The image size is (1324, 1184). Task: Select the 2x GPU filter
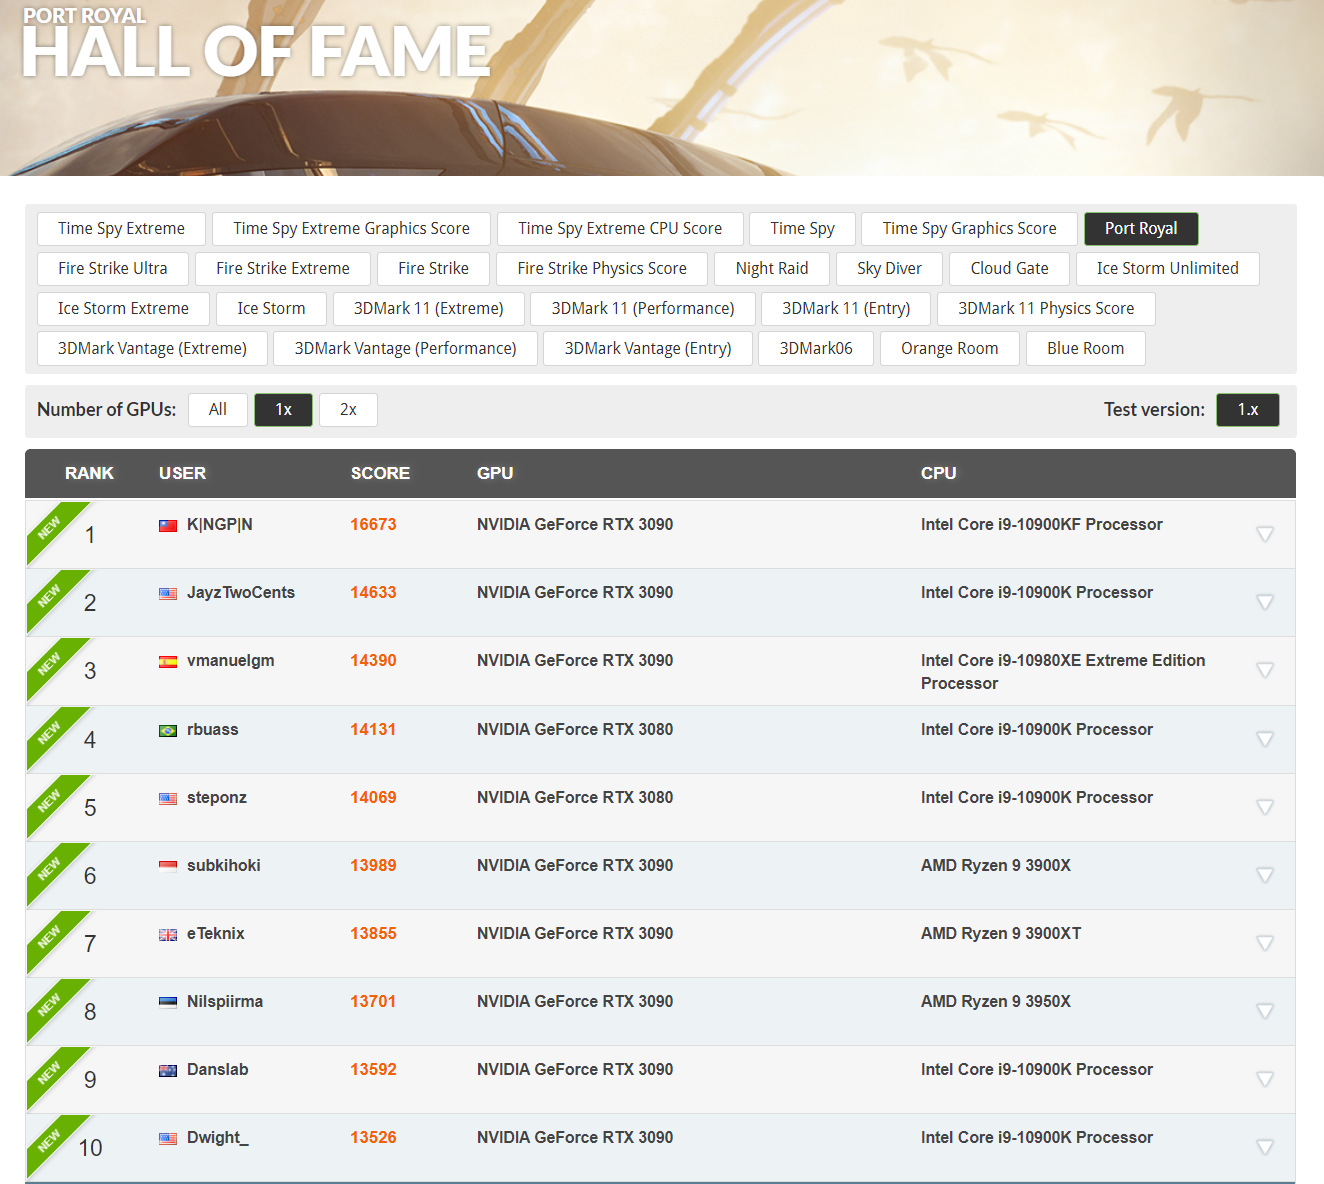coord(348,410)
